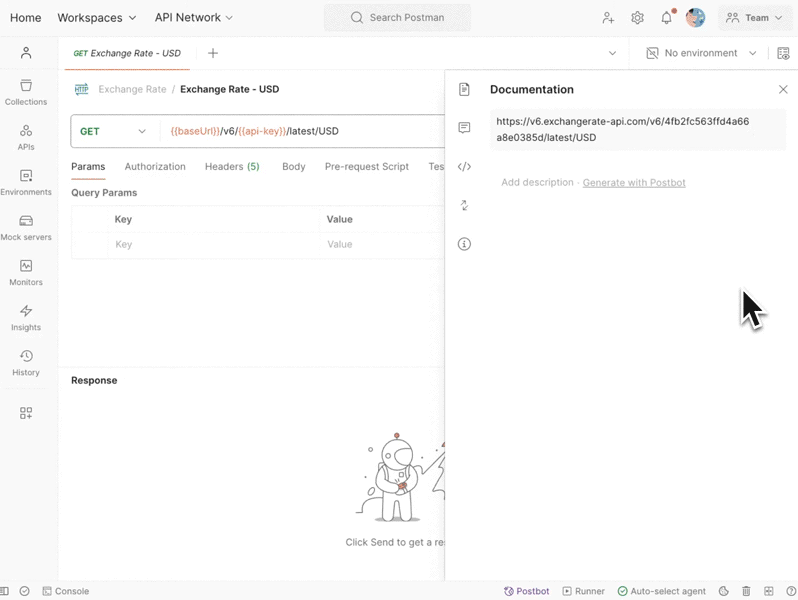Show request info icon
The width and height of the screenshot is (798, 600).
pyautogui.click(x=464, y=244)
